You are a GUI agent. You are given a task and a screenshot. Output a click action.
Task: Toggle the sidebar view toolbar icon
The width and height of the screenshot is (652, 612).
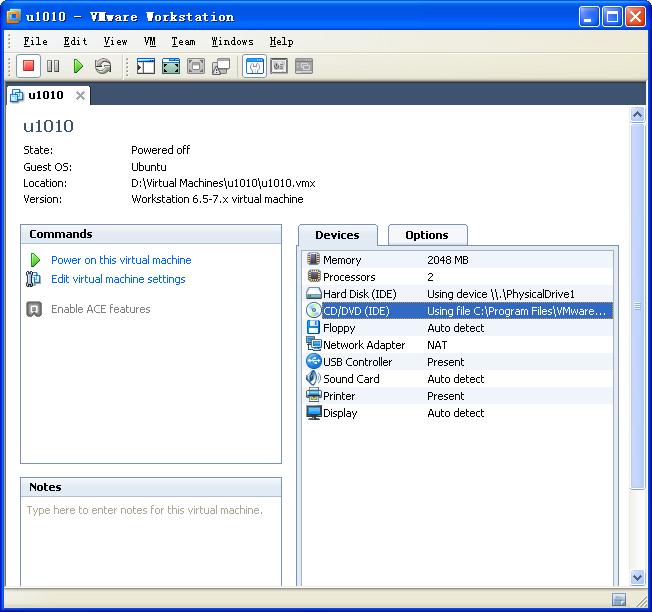[146, 66]
